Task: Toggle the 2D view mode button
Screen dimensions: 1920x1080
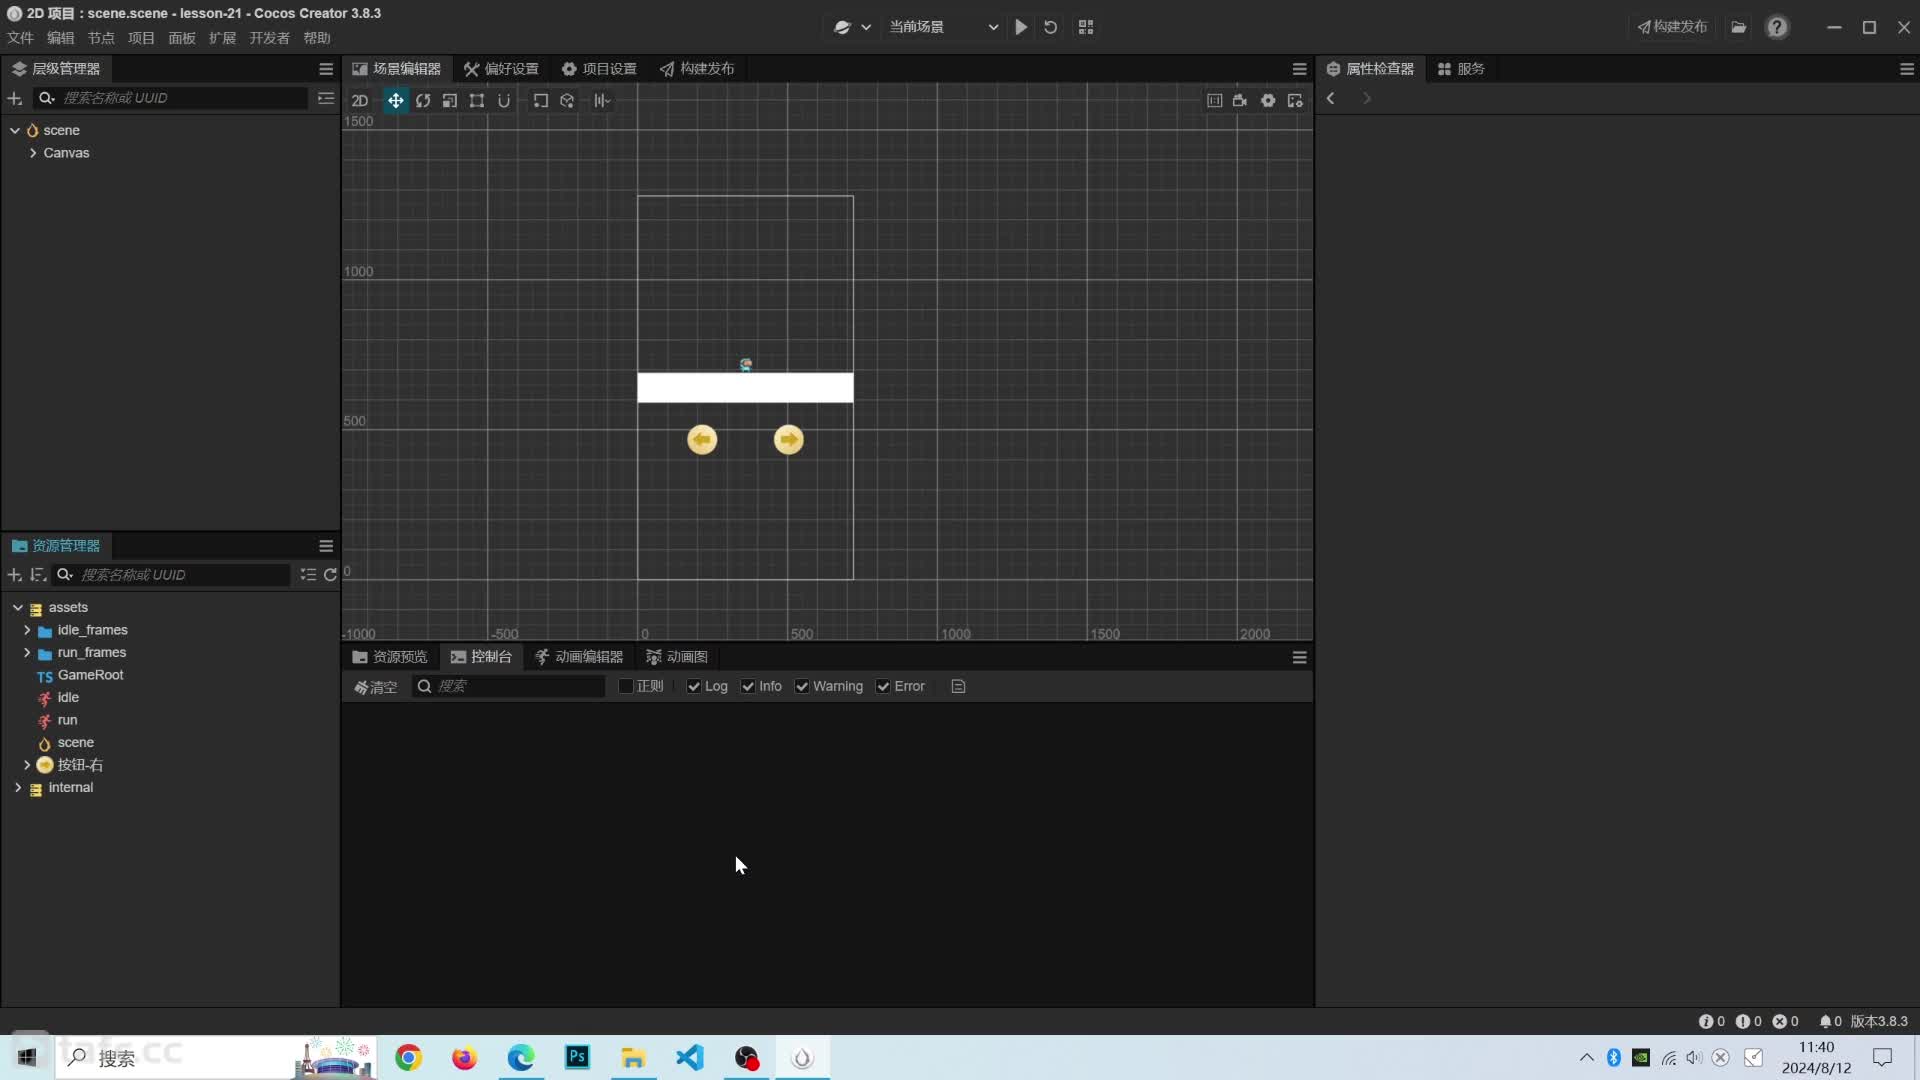Action: (x=360, y=101)
